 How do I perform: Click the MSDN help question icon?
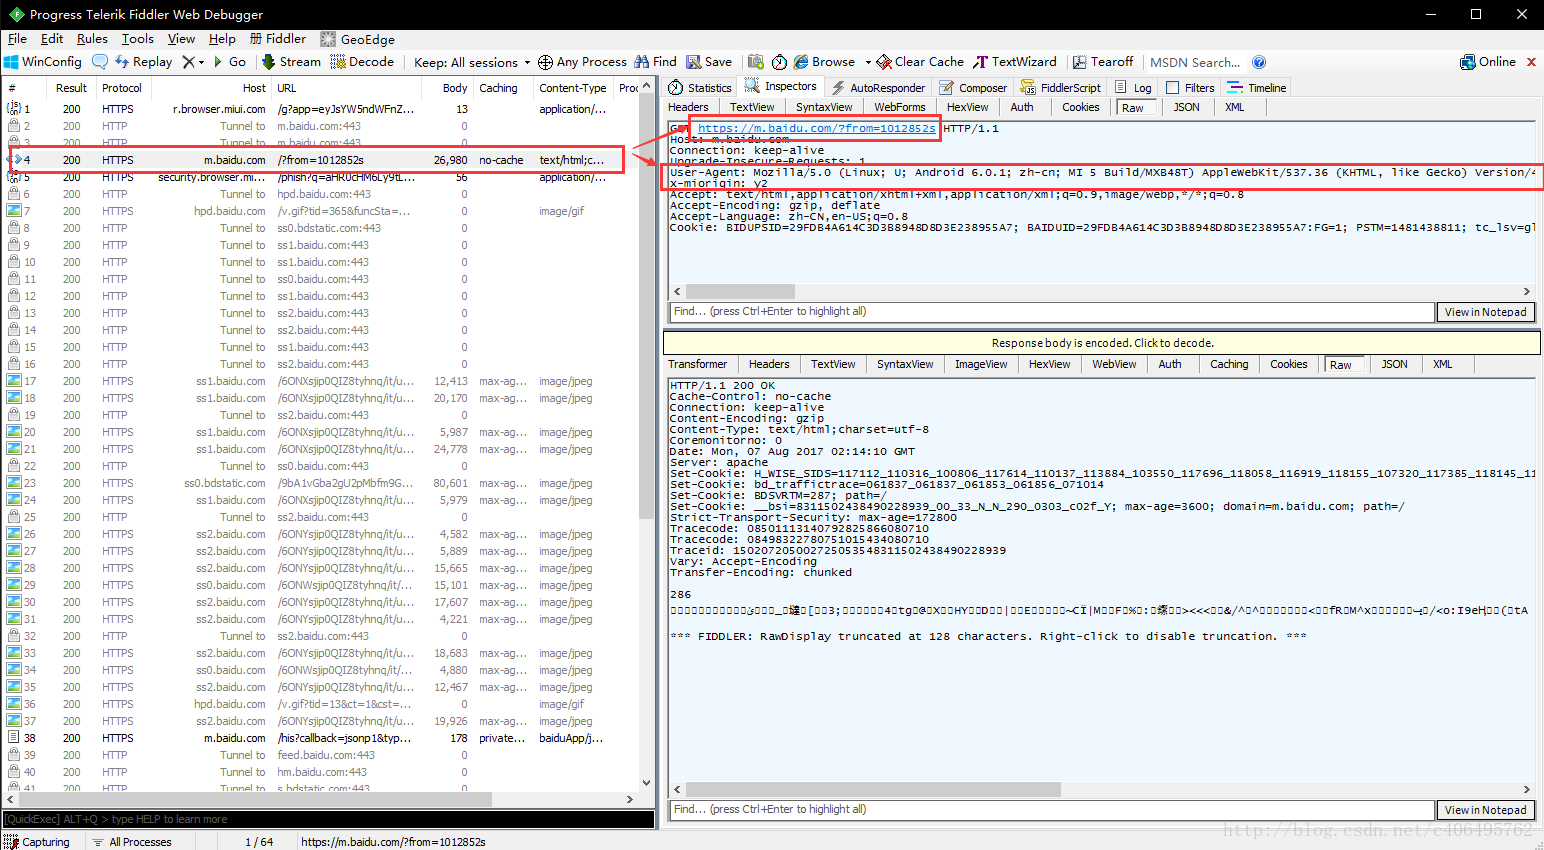click(x=1259, y=62)
